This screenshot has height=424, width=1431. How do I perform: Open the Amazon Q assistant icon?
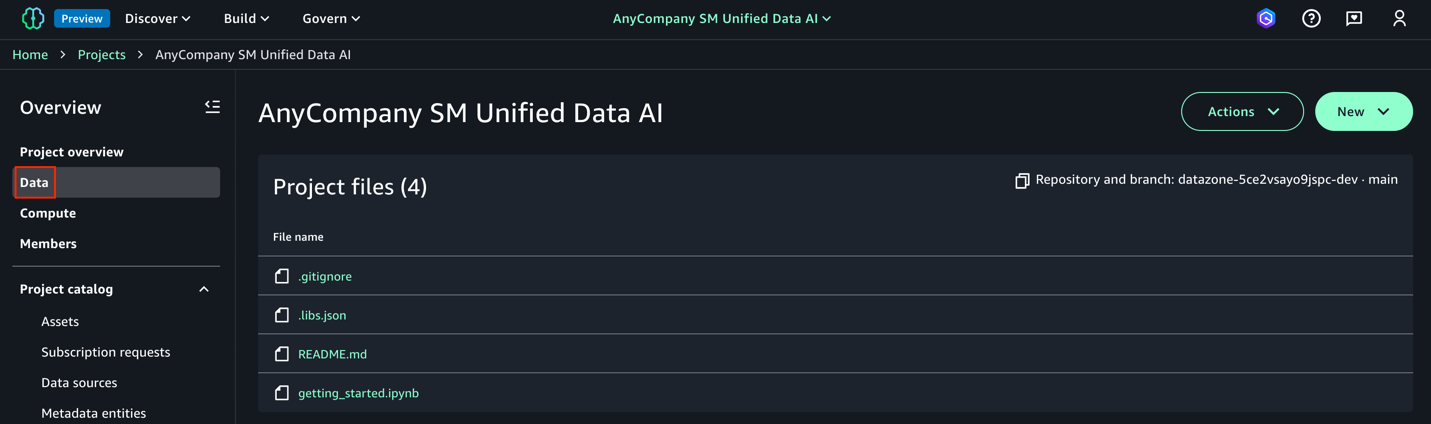coord(1266,18)
